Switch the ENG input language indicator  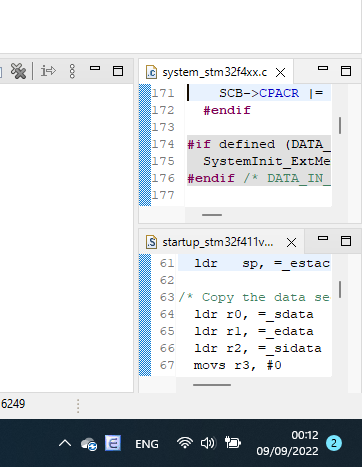tap(147, 444)
